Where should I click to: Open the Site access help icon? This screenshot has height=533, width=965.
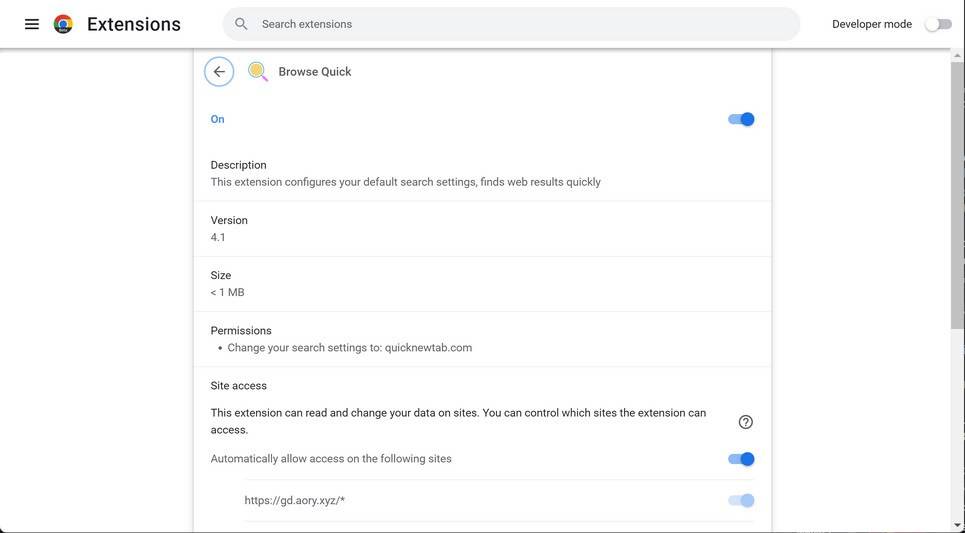[x=745, y=422]
